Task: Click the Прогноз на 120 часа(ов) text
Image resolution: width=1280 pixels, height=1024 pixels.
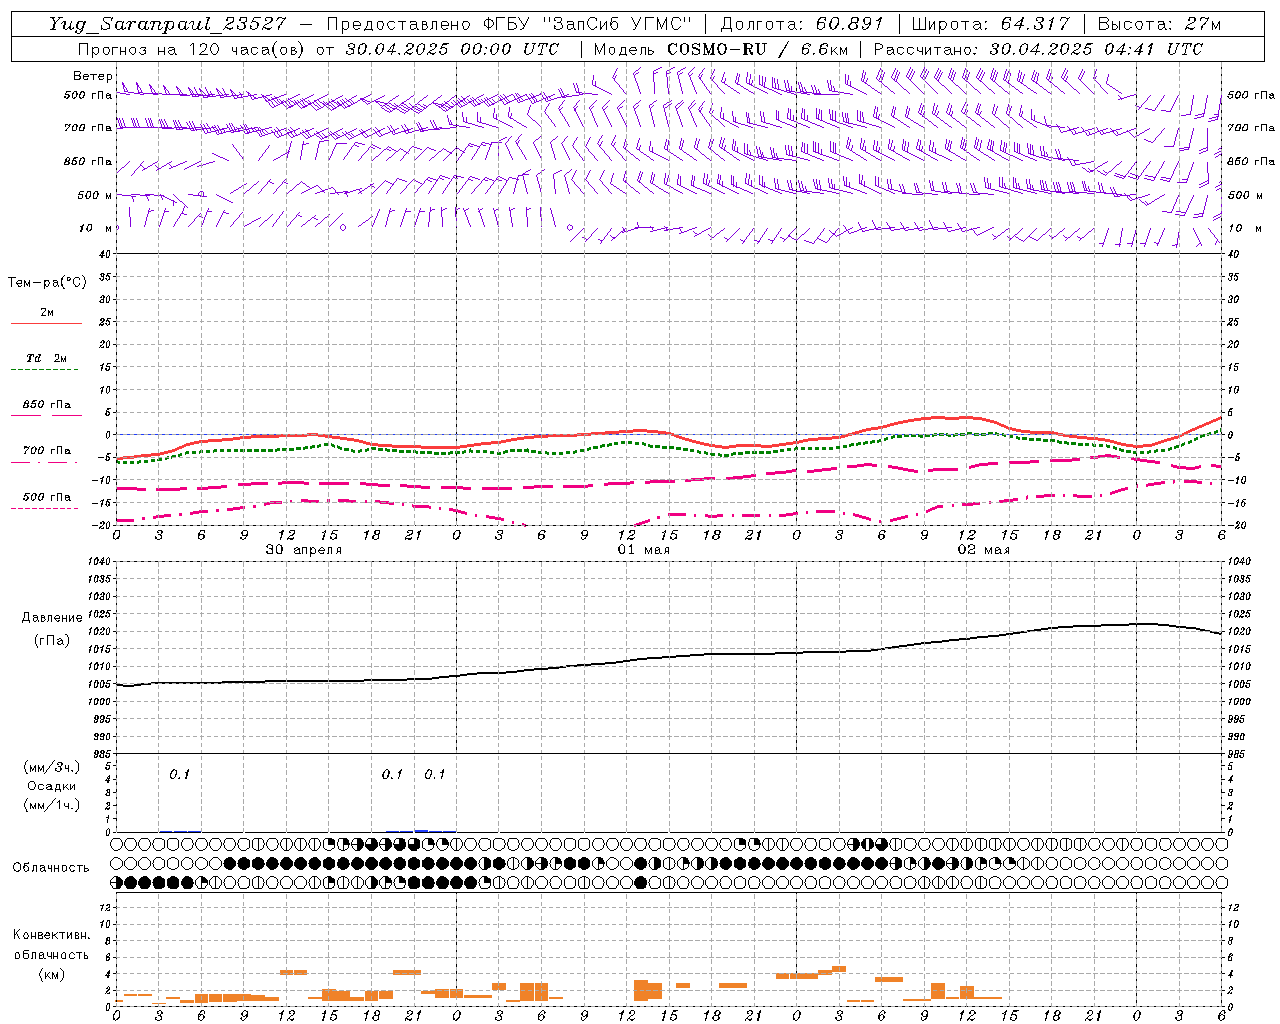Action: point(191,49)
